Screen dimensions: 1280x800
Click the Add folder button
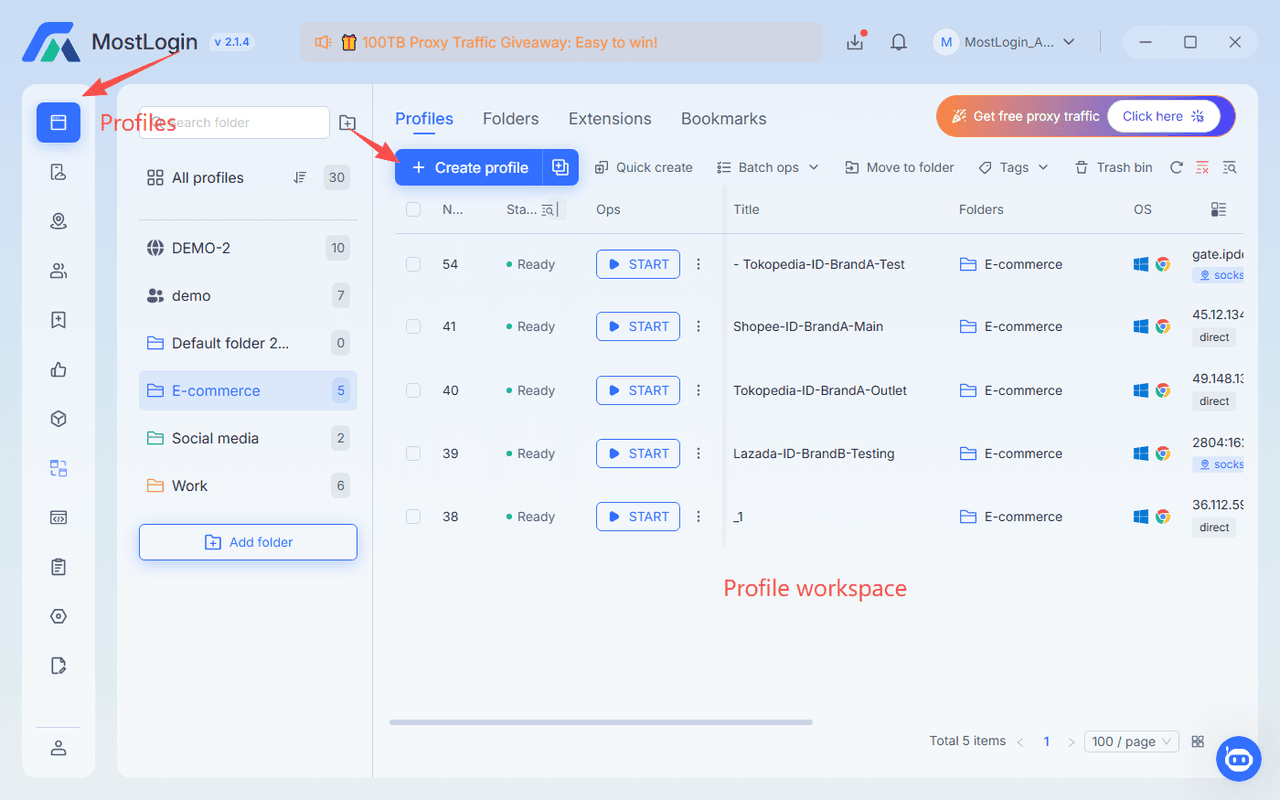point(248,542)
